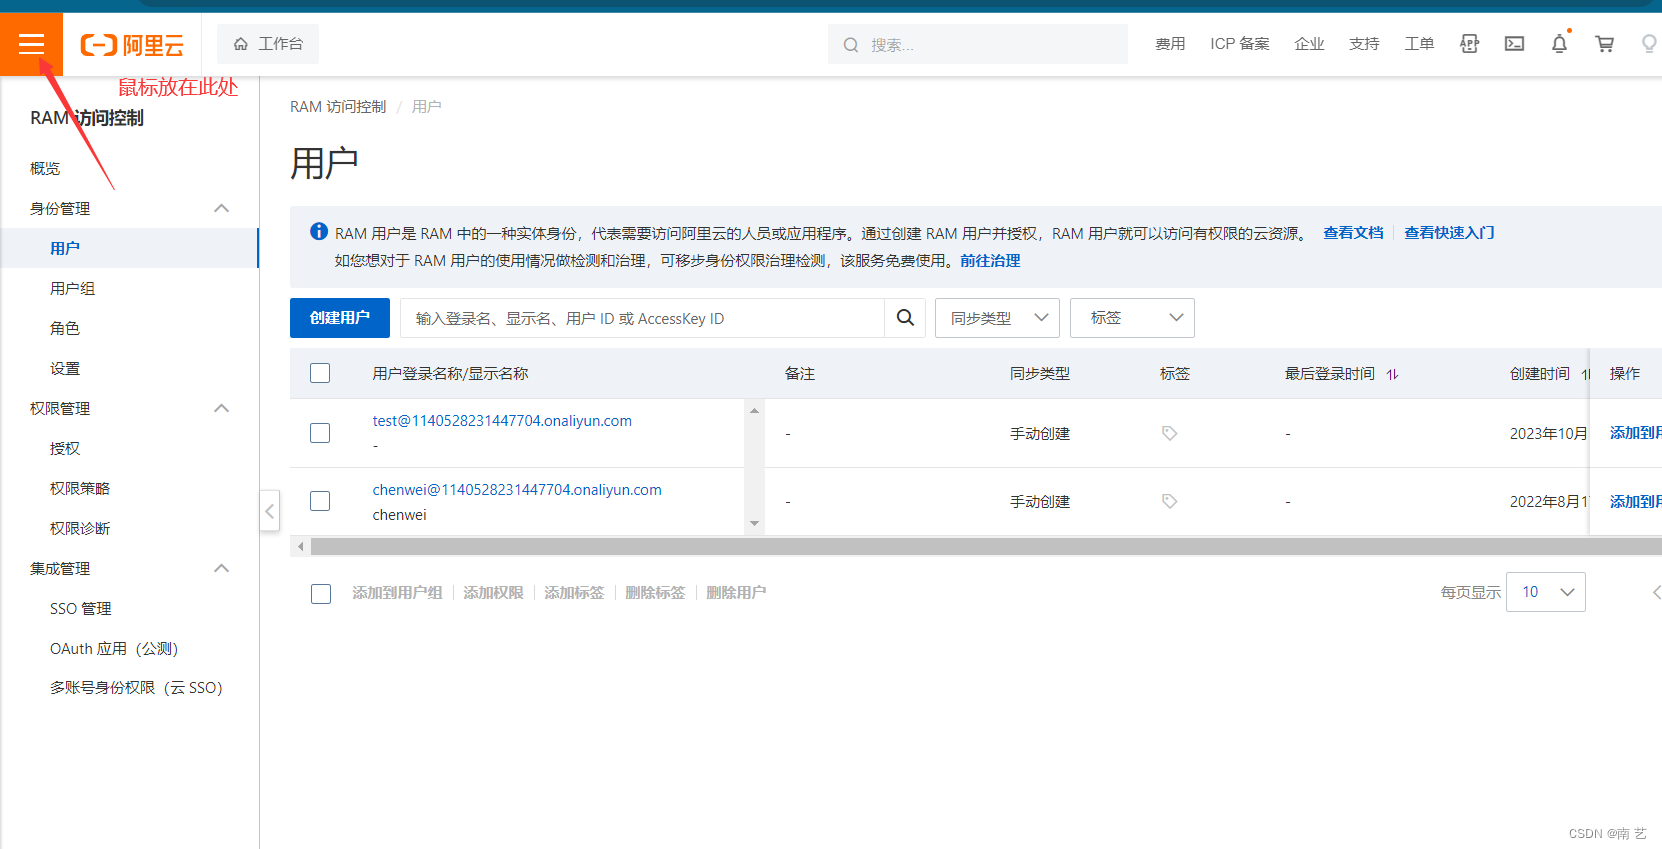Click the horizontal scrollbar left arrow

pyautogui.click(x=300, y=547)
